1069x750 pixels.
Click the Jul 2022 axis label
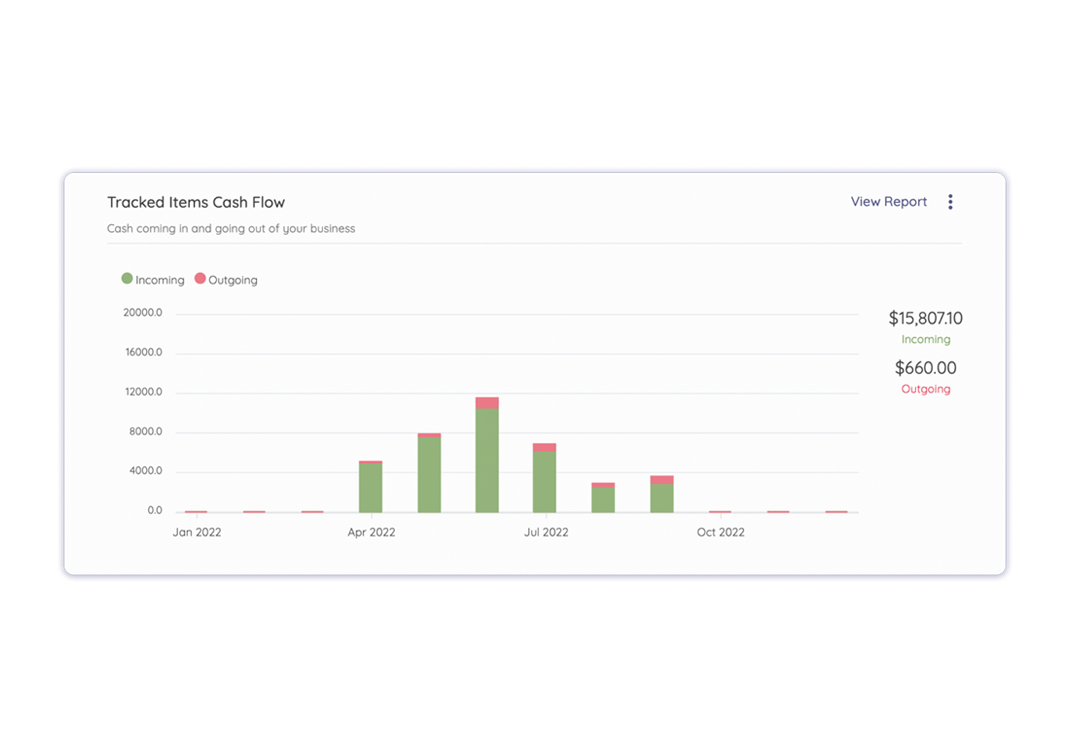coord(546,532)
